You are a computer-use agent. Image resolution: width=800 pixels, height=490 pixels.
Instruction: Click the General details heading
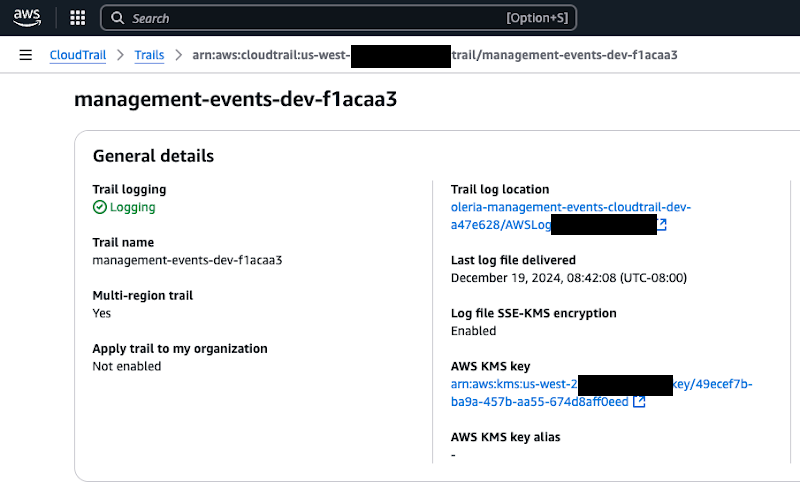(x=153, y=156)
